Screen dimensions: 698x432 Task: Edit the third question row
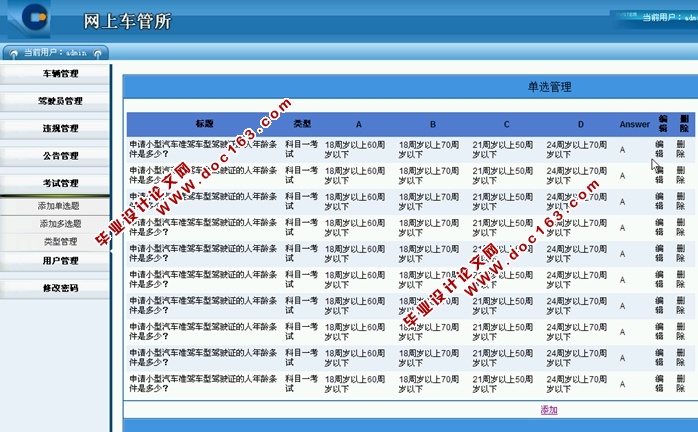(x=659, y=201)
